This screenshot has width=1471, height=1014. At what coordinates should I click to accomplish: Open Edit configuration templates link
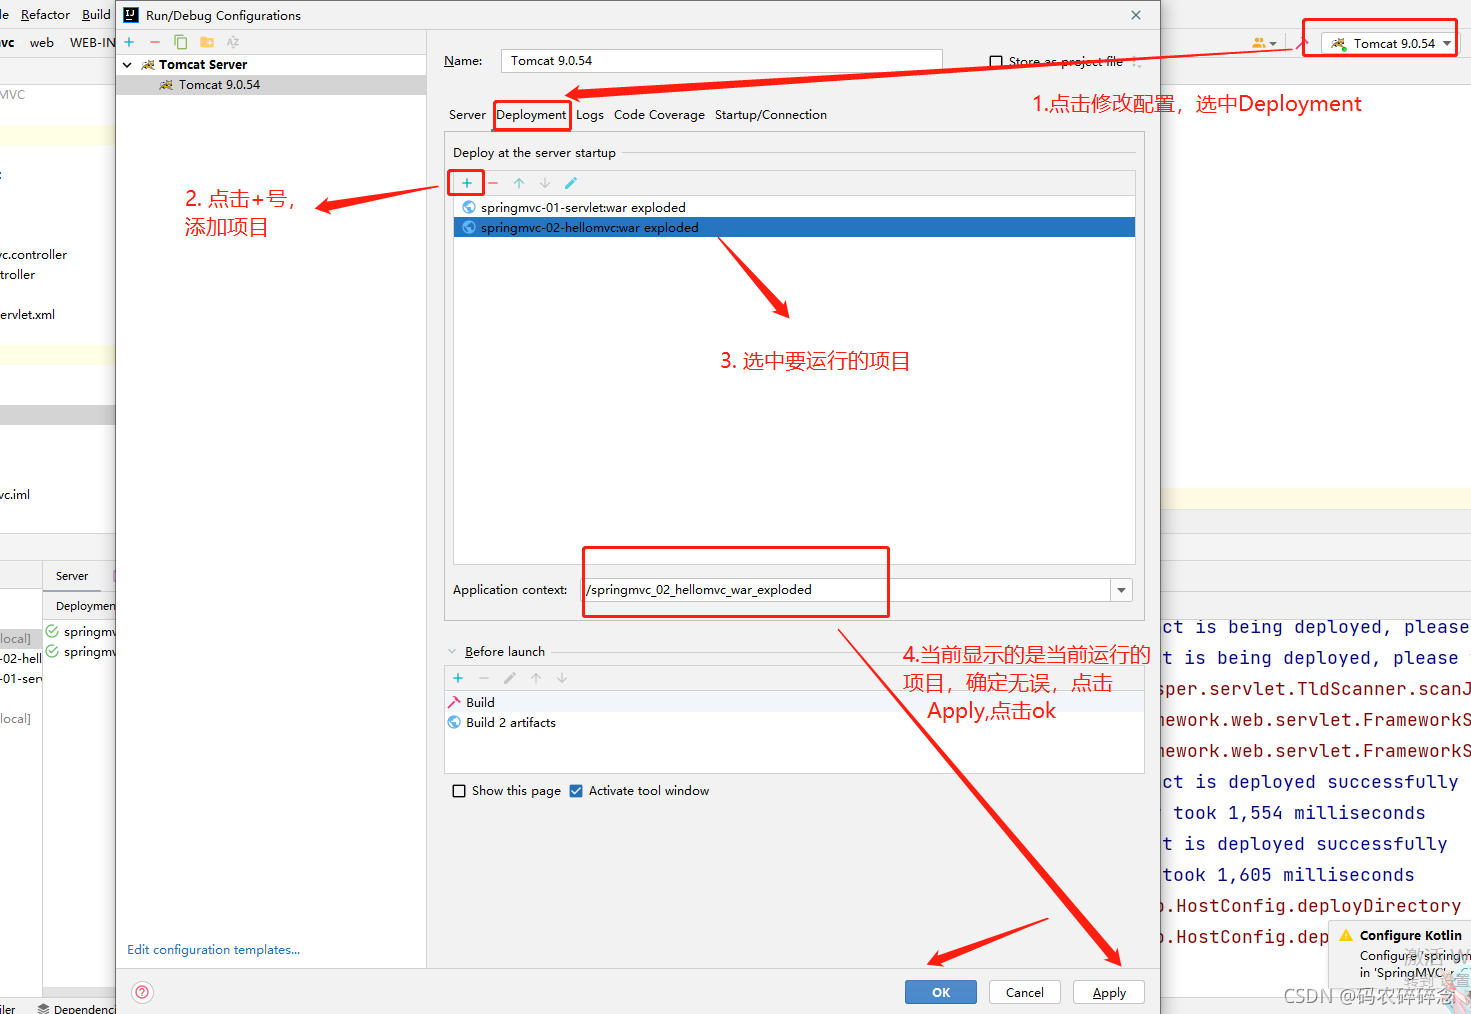[213, 950]
